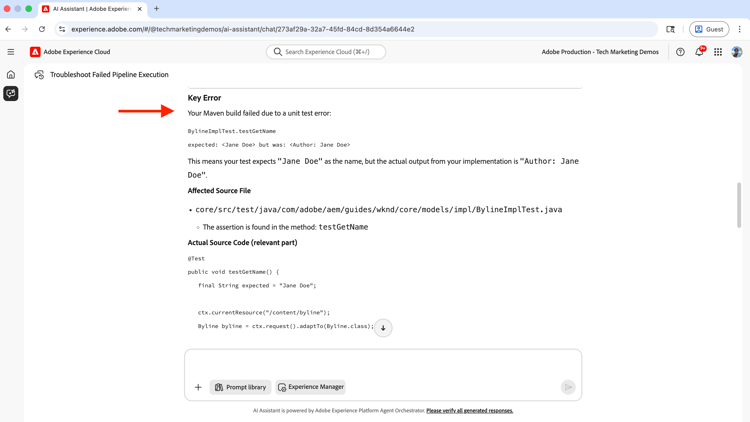Go back with browser back arrow
The image size is (750, 422).
(8, 29)
